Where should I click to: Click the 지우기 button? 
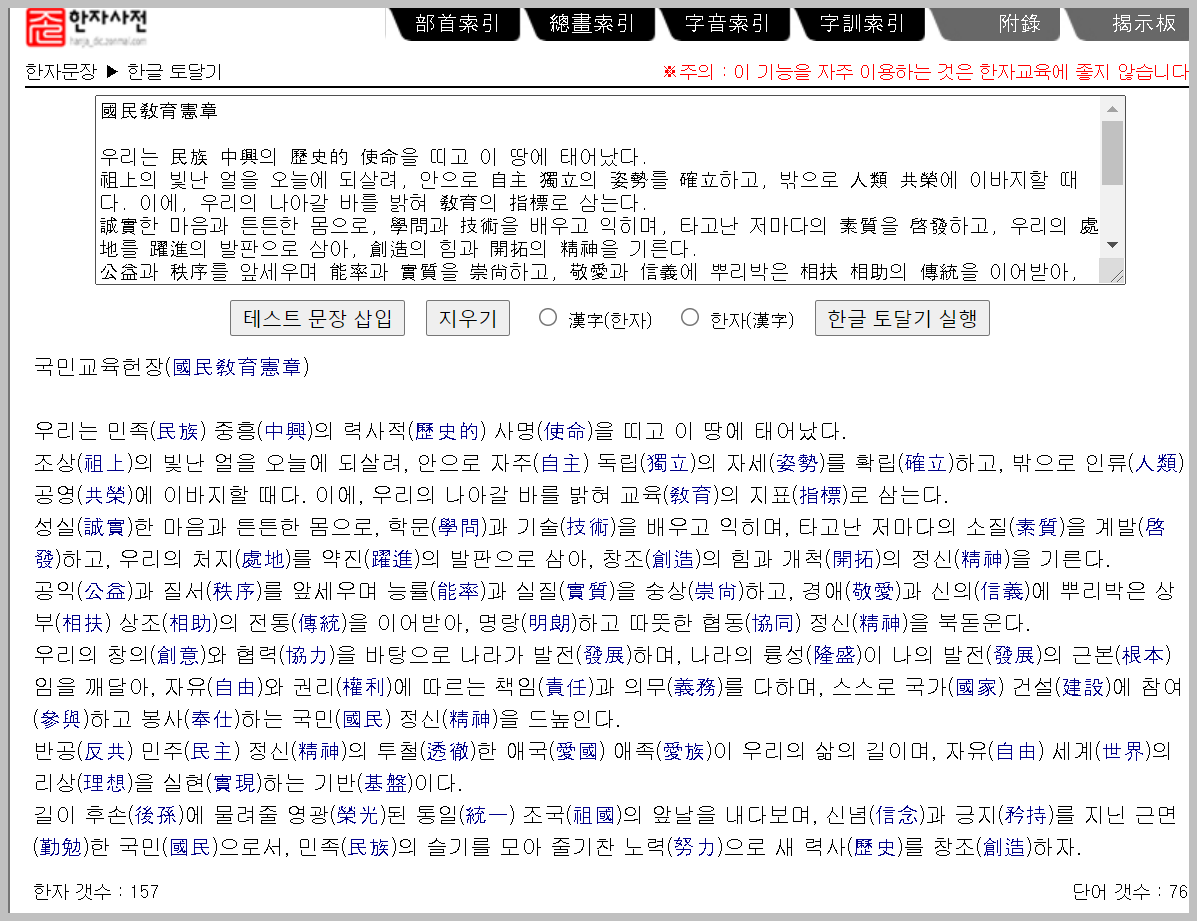point(468,318)
